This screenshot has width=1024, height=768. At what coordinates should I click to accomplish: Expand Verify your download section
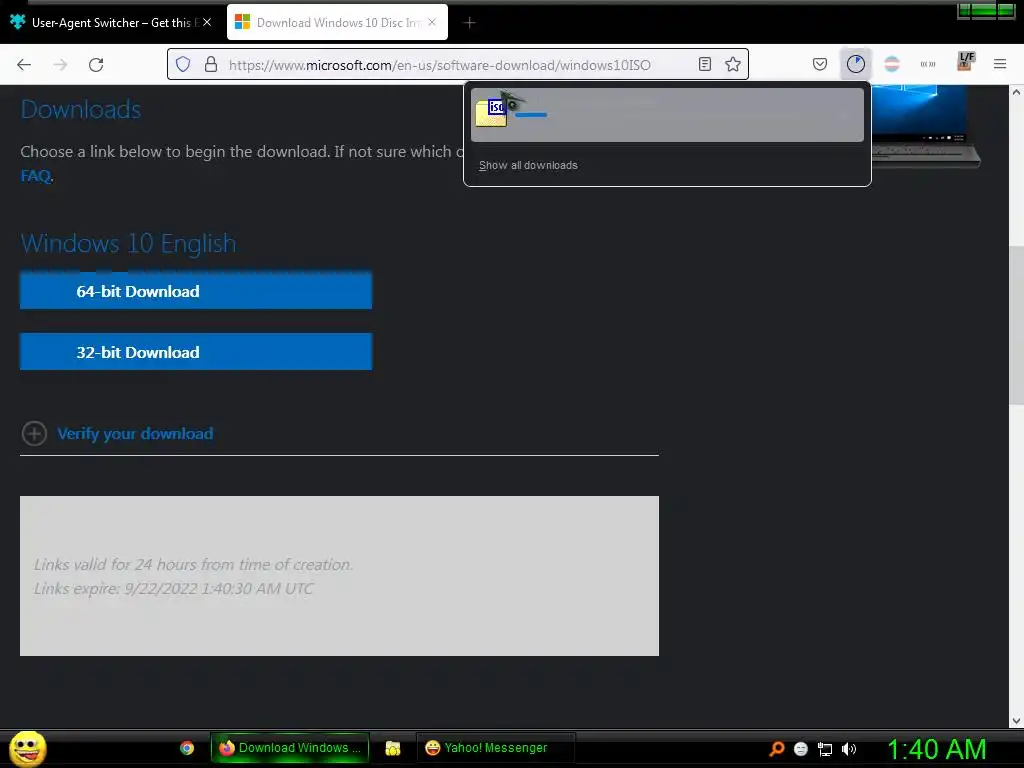(x=34, y=434)
